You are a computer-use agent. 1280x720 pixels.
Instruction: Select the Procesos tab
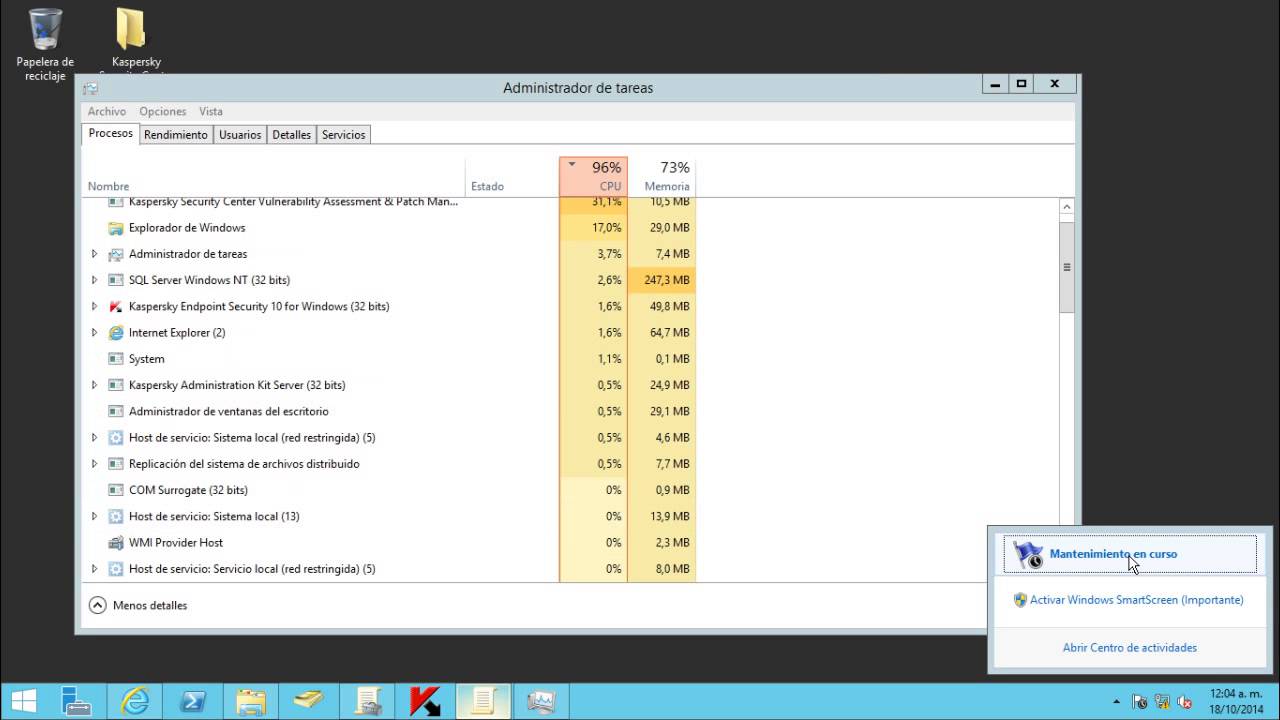click(110, 134)
